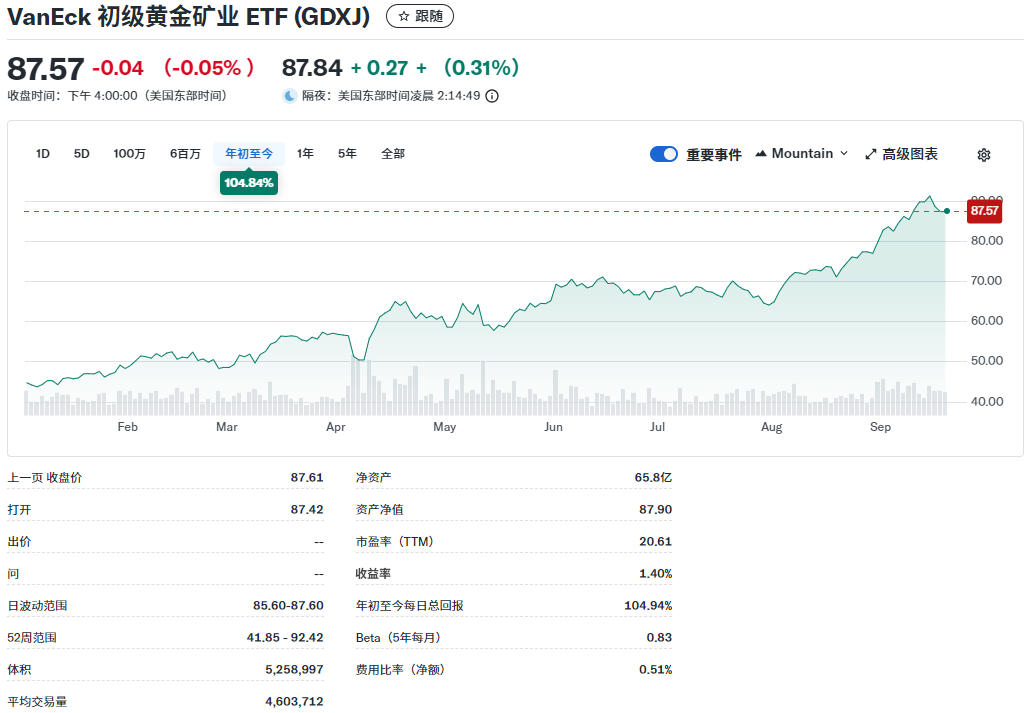Click the 87.57 price marker on chart
Screen dimensions: 1034x713
pyautogui.click(x=984, y=211)
